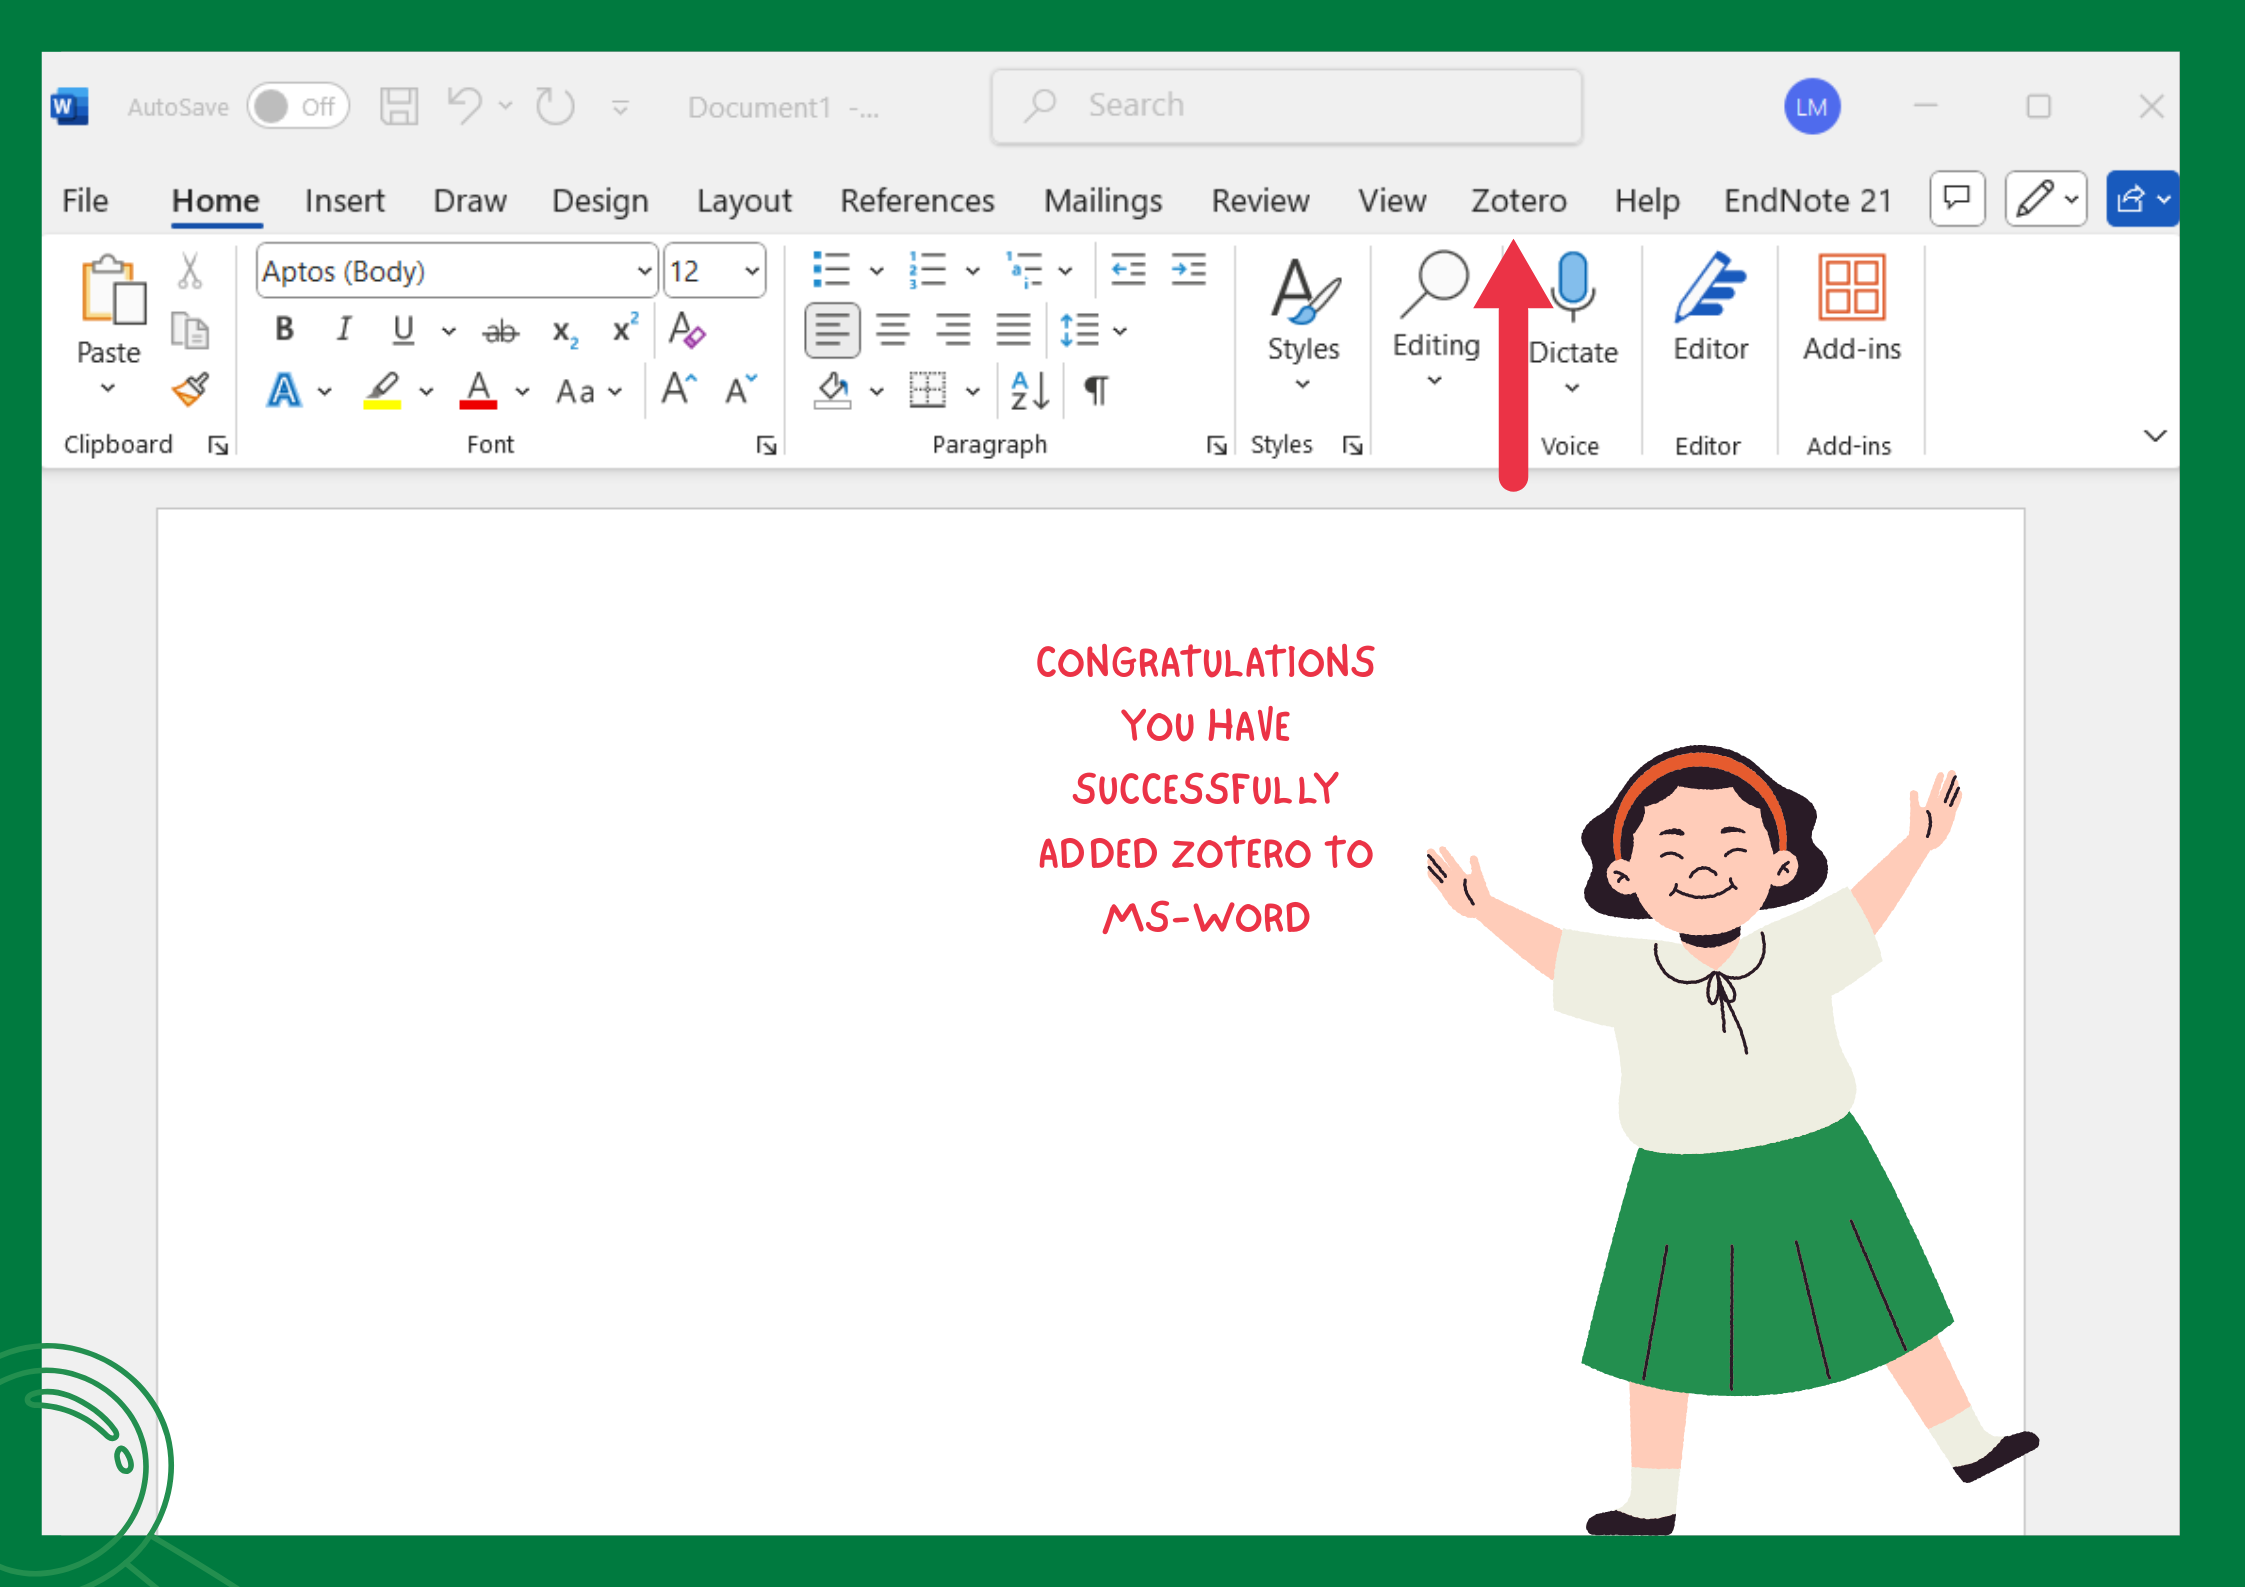This screenshot has width=2245, height=1587.
Task: Toggle Align Left alignment
Action: point(832,329)
